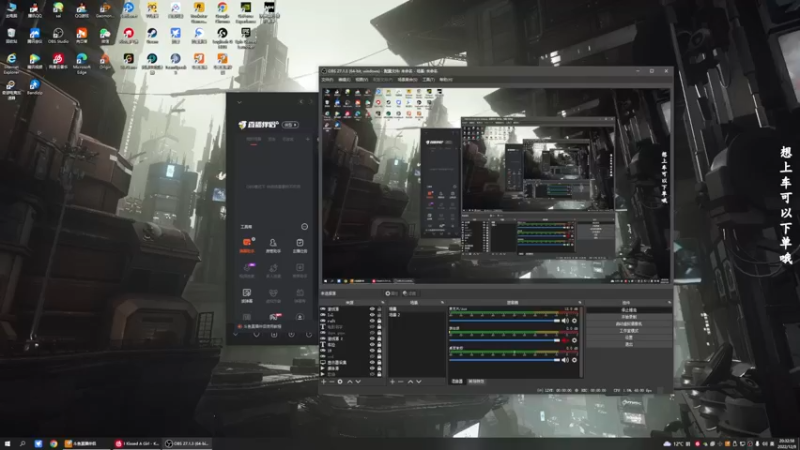Open Internet Explorer desktop shortcut

pyautogui.click(x=11, y=63)
